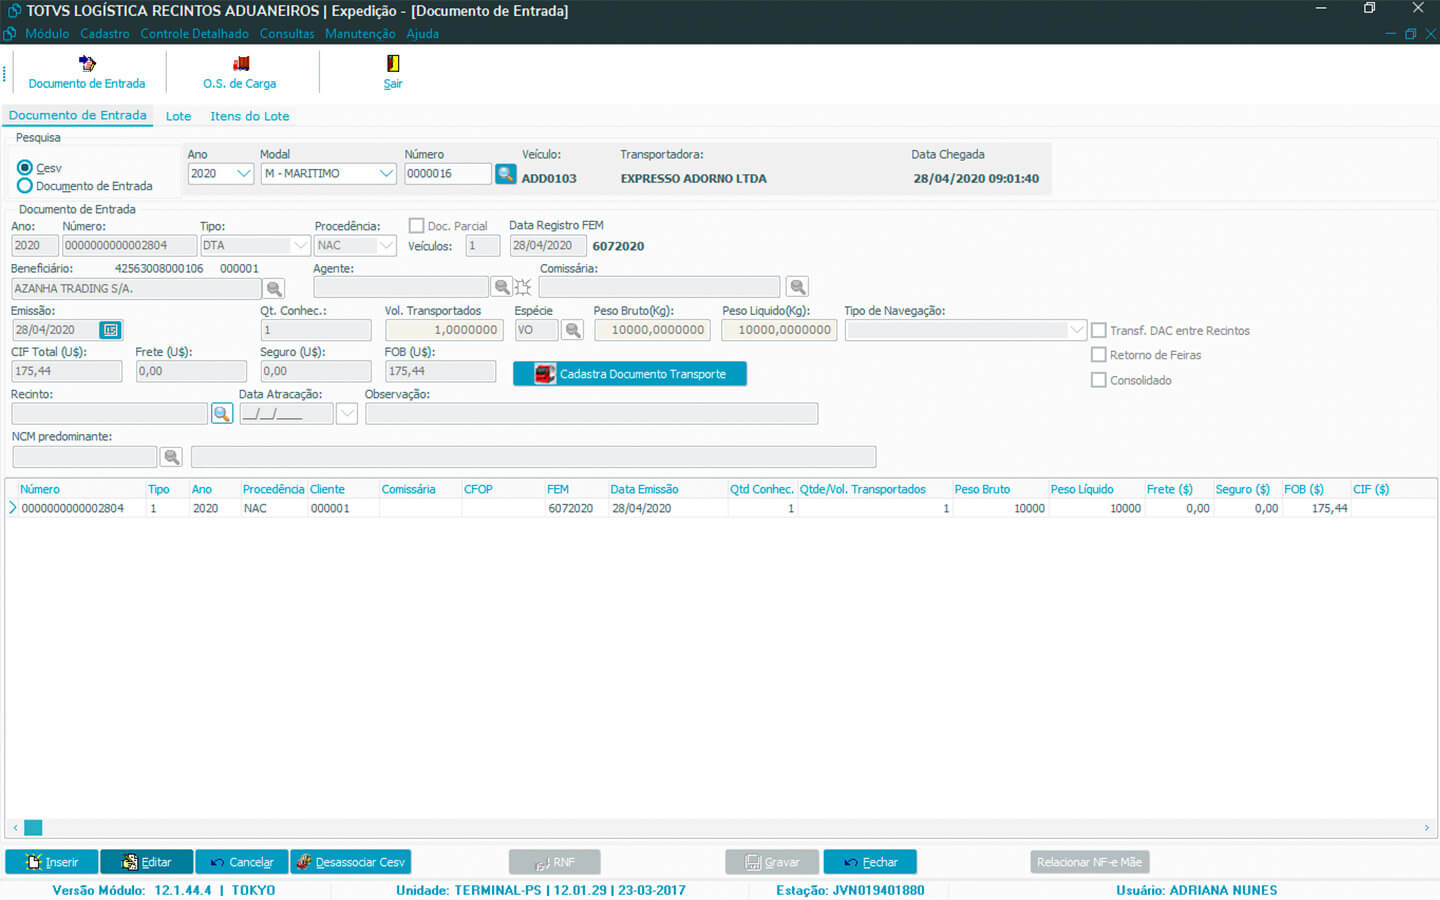Expand the Ano 2020 dropdown
Screen dimensions: 1440x900
[x=243, y=174]
